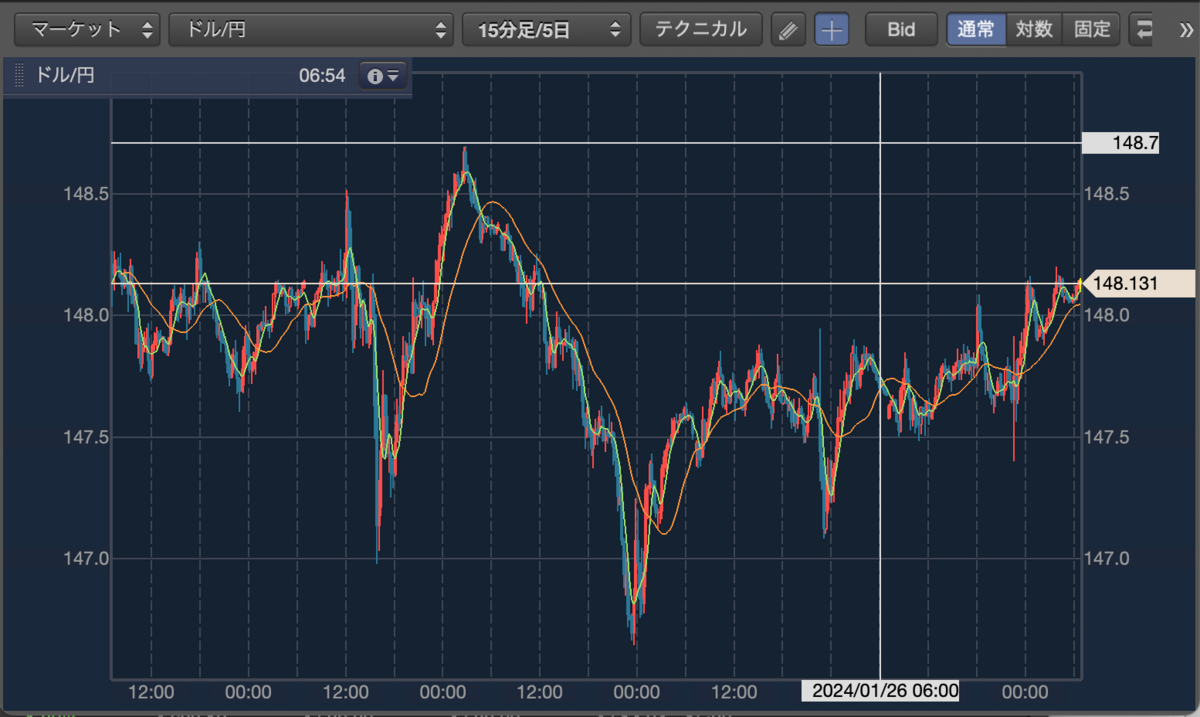1200x717 pixels.
Task: Open the ドル/円 currency pair dropdown
Action: 311,29
